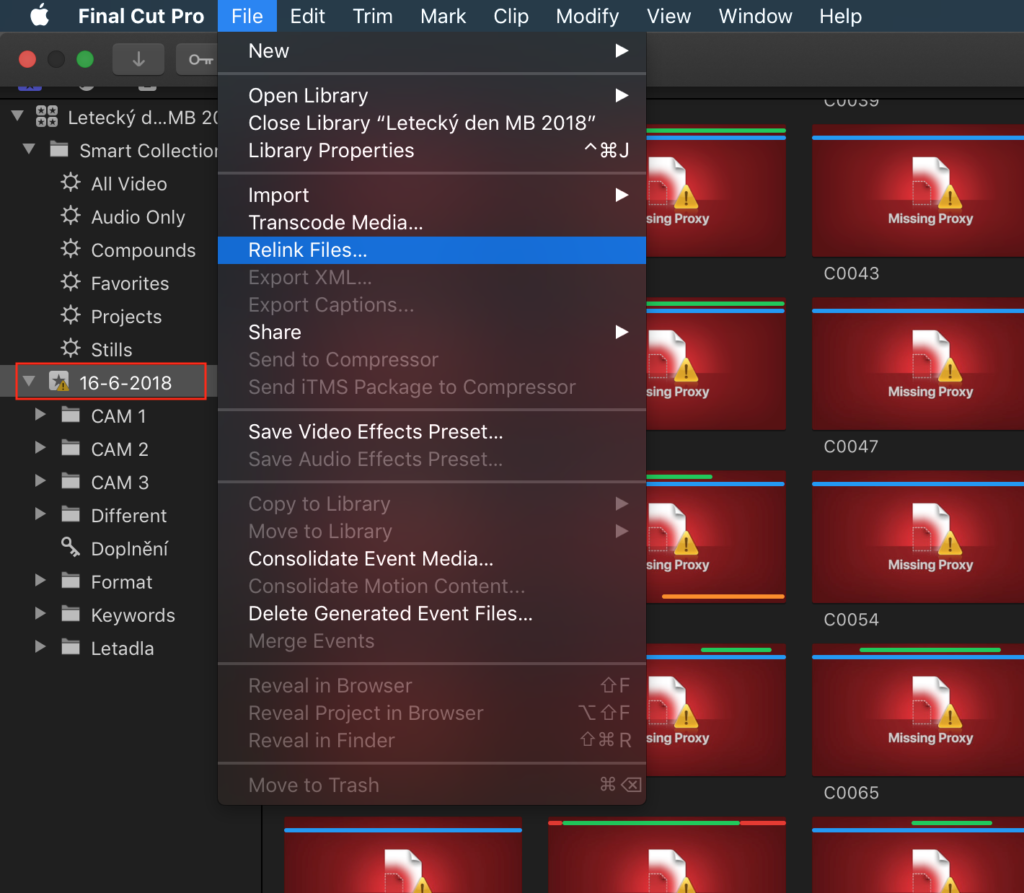The image size is (1024, 893).
Task: Expand the CAM 2 folder
Action: click(40, 448)
